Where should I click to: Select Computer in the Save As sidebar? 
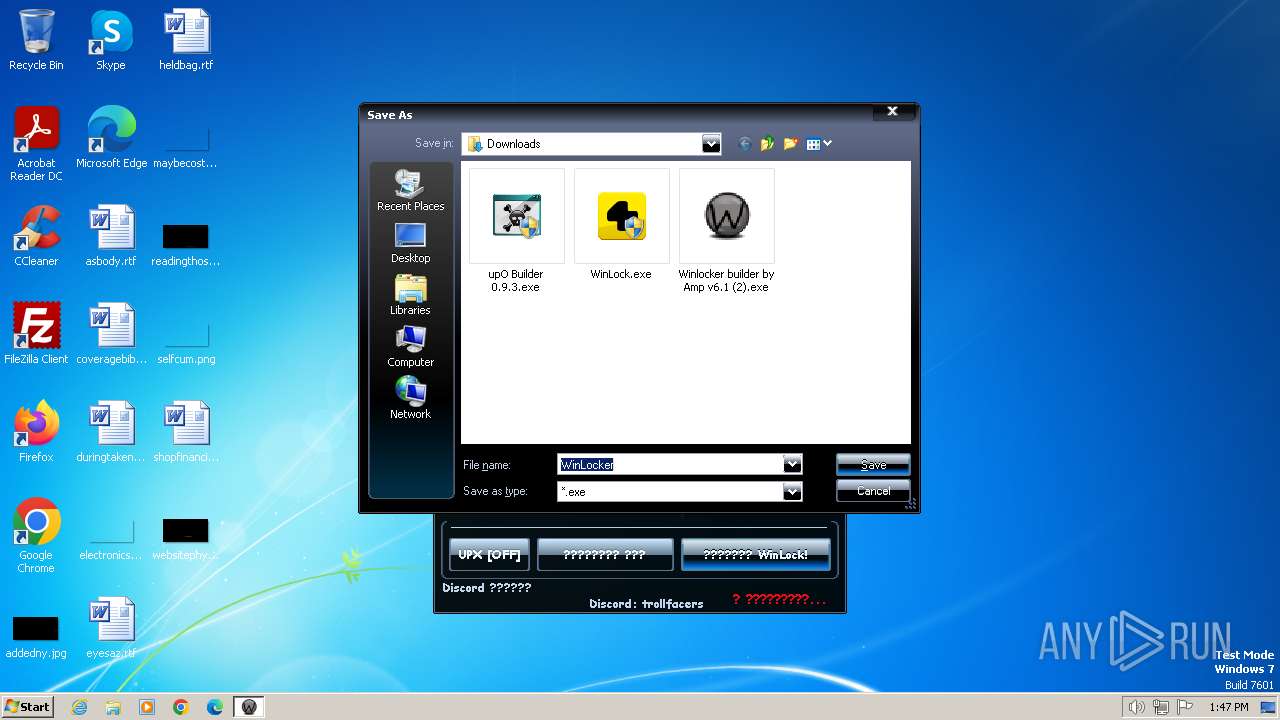click(410, 347)
